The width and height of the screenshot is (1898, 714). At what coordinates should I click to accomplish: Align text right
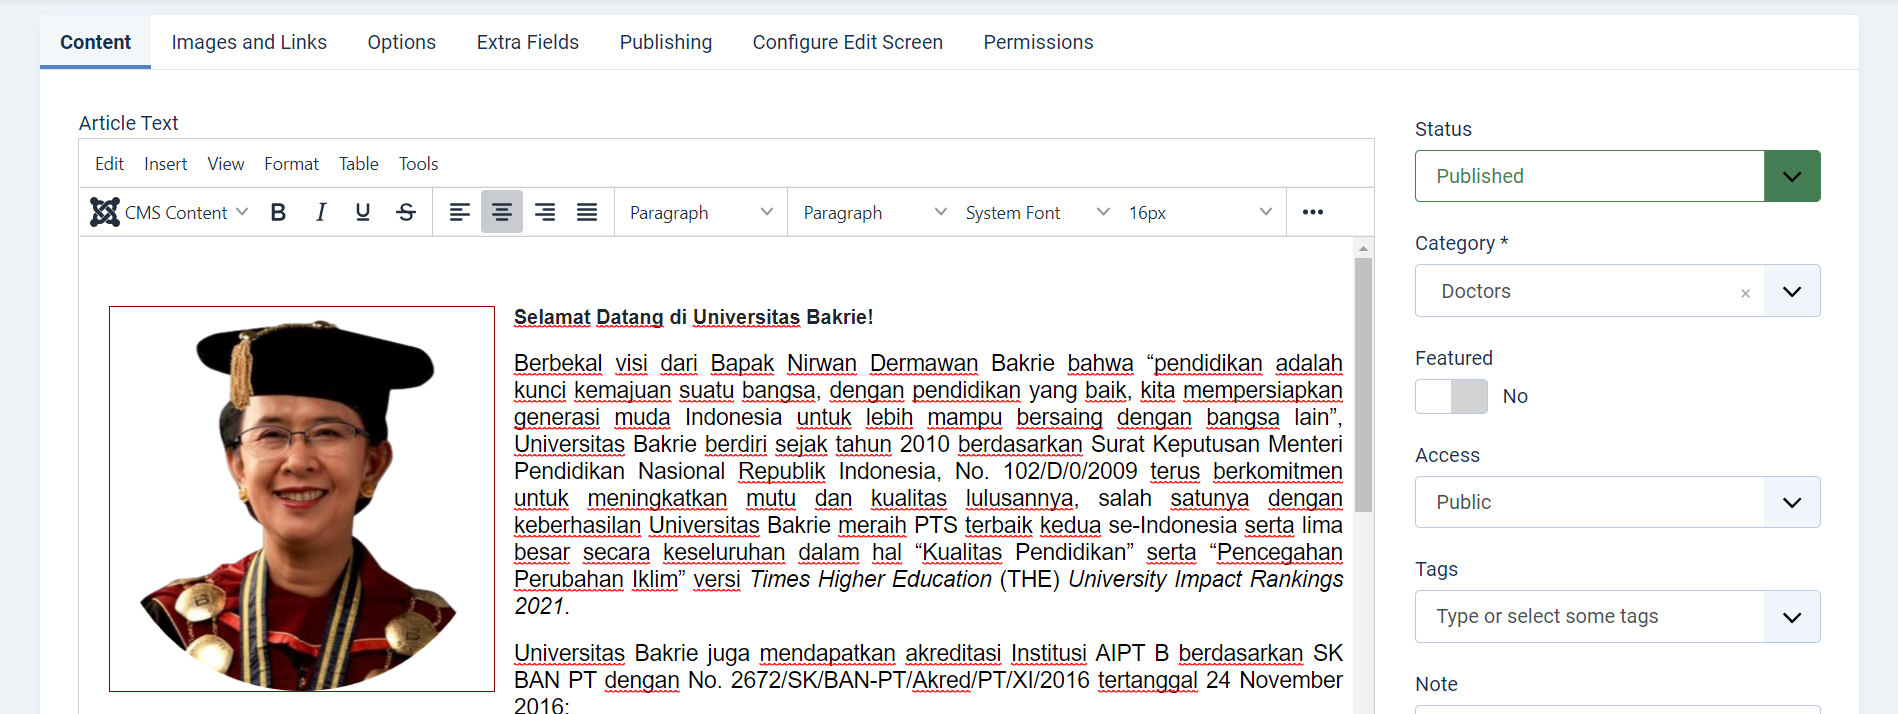(545, 212)
